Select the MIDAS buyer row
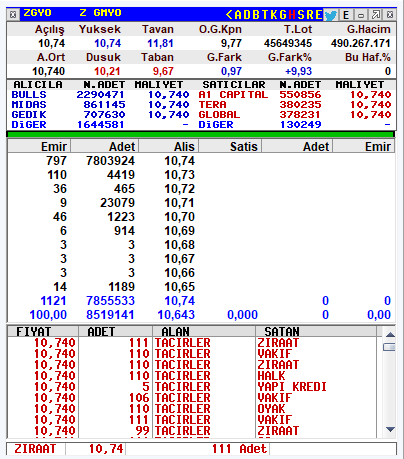The width and height of the screenshot is (404, 459). click(x=100, y=105)
